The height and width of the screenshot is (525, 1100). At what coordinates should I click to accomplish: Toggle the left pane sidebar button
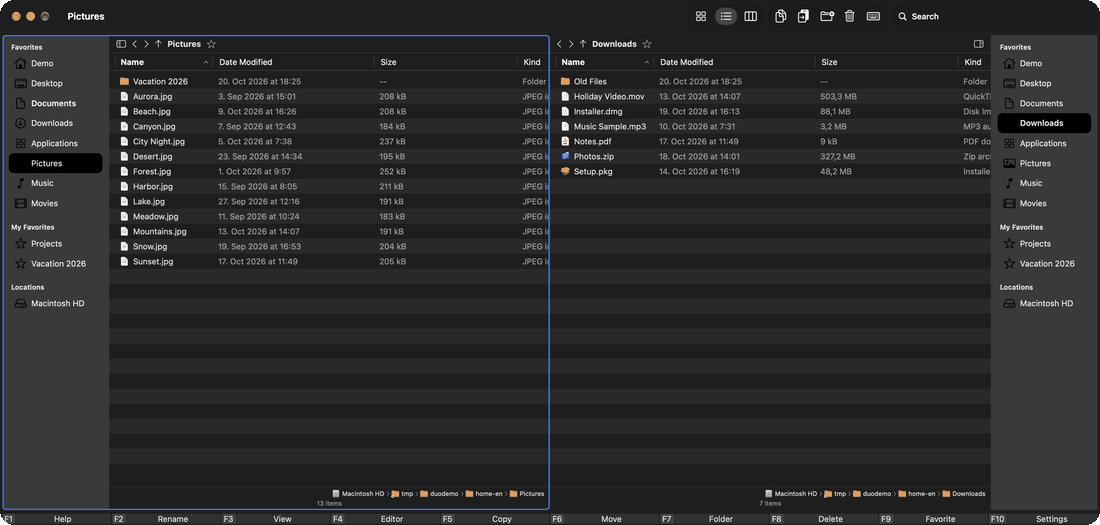click(121, 44)
